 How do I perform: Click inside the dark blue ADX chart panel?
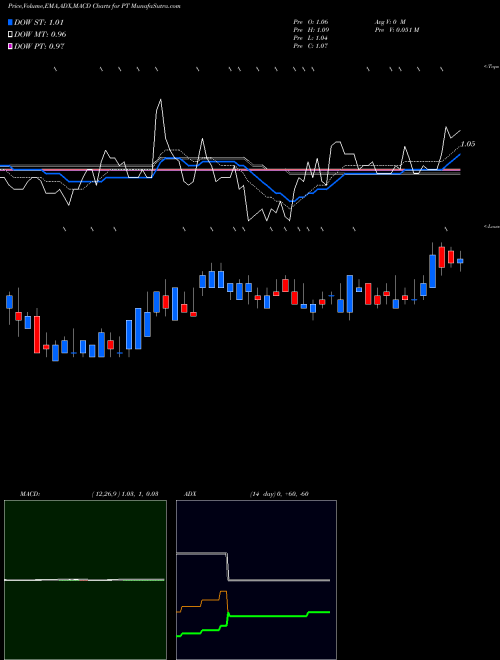point(256,580)
